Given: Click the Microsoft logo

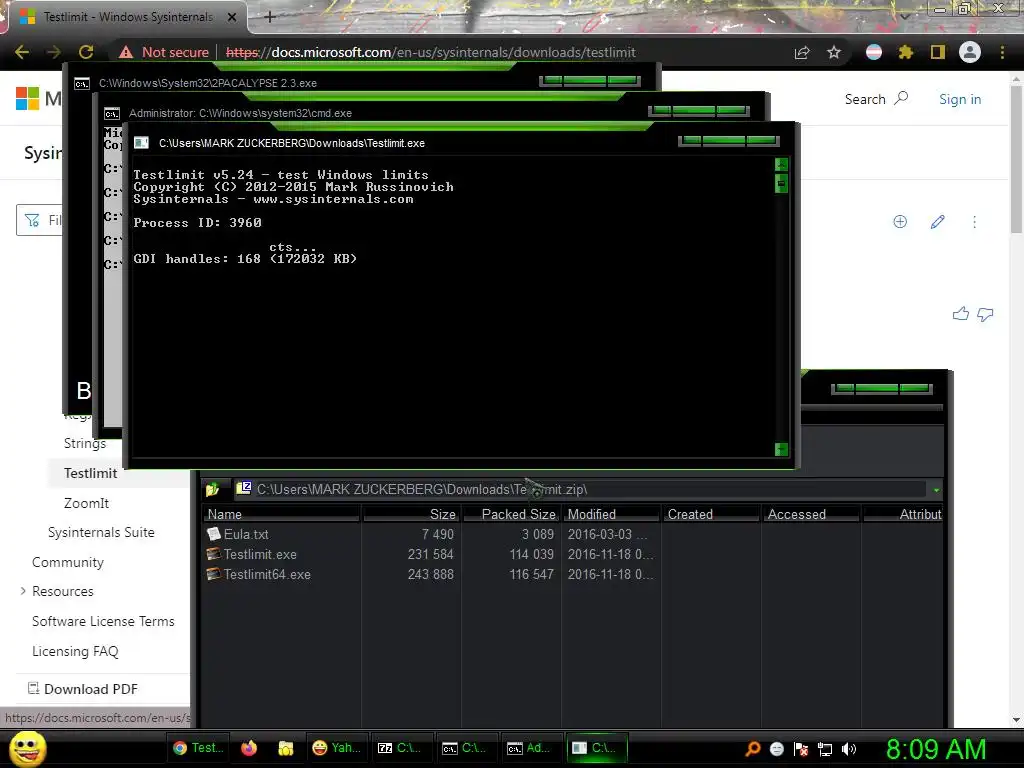Looking at the screenshot, I should pos(27,99).
